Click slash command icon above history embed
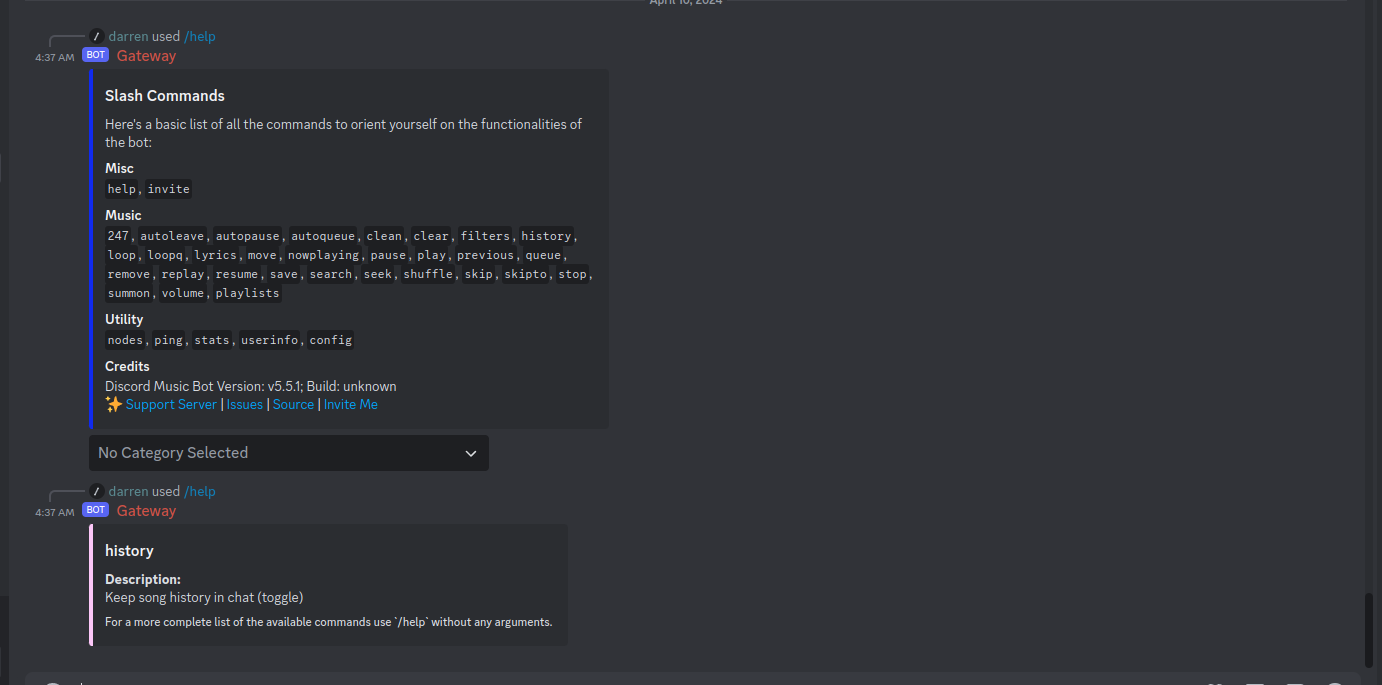Screen dimensions: 1382x685 pos(97,491)
